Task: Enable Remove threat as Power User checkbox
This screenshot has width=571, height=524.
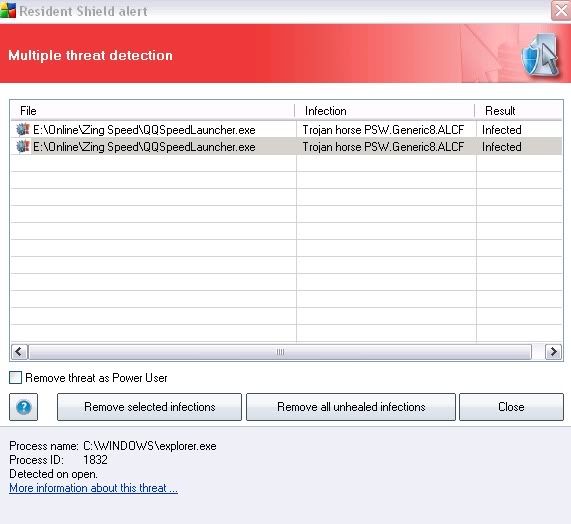Action: [15, 378]
